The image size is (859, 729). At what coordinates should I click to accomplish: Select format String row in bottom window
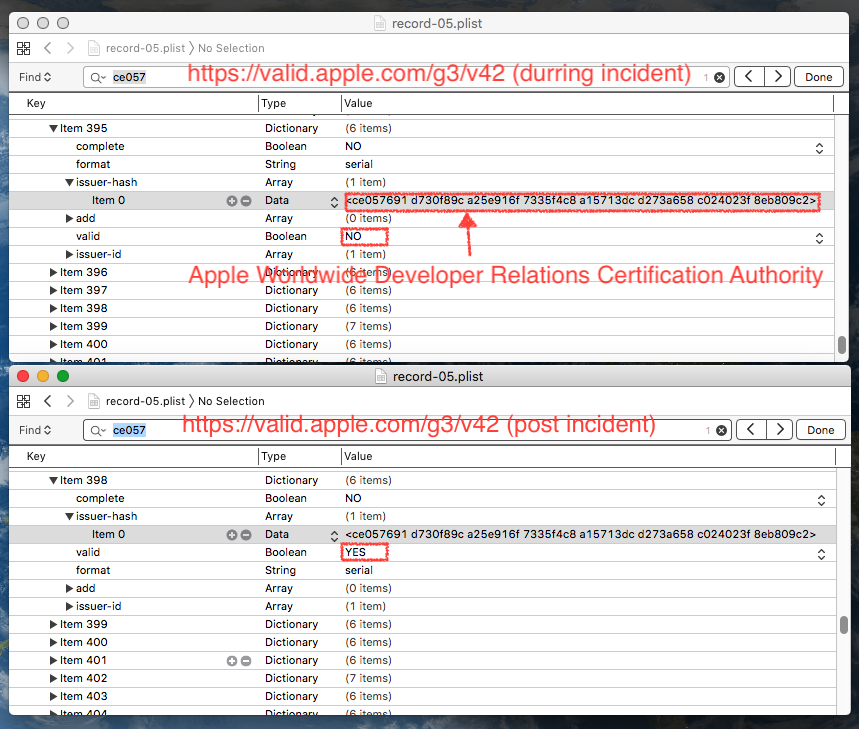click(x=422, y=570)
